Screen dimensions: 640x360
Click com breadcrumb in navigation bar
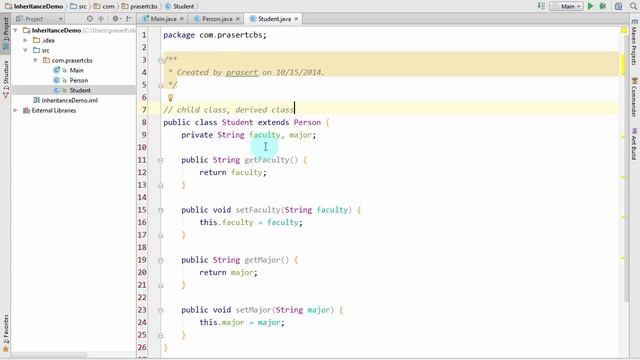tap(104, 6)
